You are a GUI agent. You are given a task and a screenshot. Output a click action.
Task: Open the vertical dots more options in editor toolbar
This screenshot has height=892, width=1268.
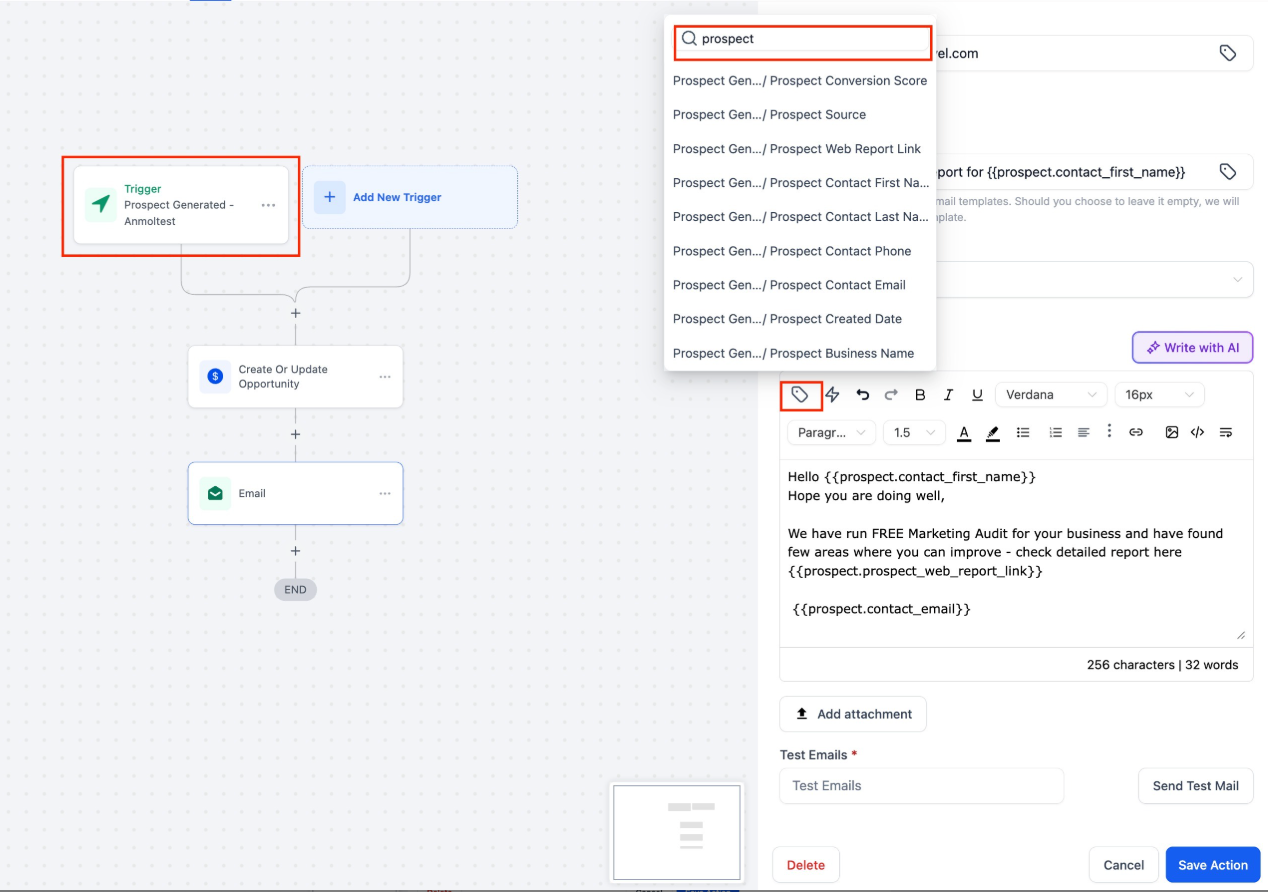1109,431
